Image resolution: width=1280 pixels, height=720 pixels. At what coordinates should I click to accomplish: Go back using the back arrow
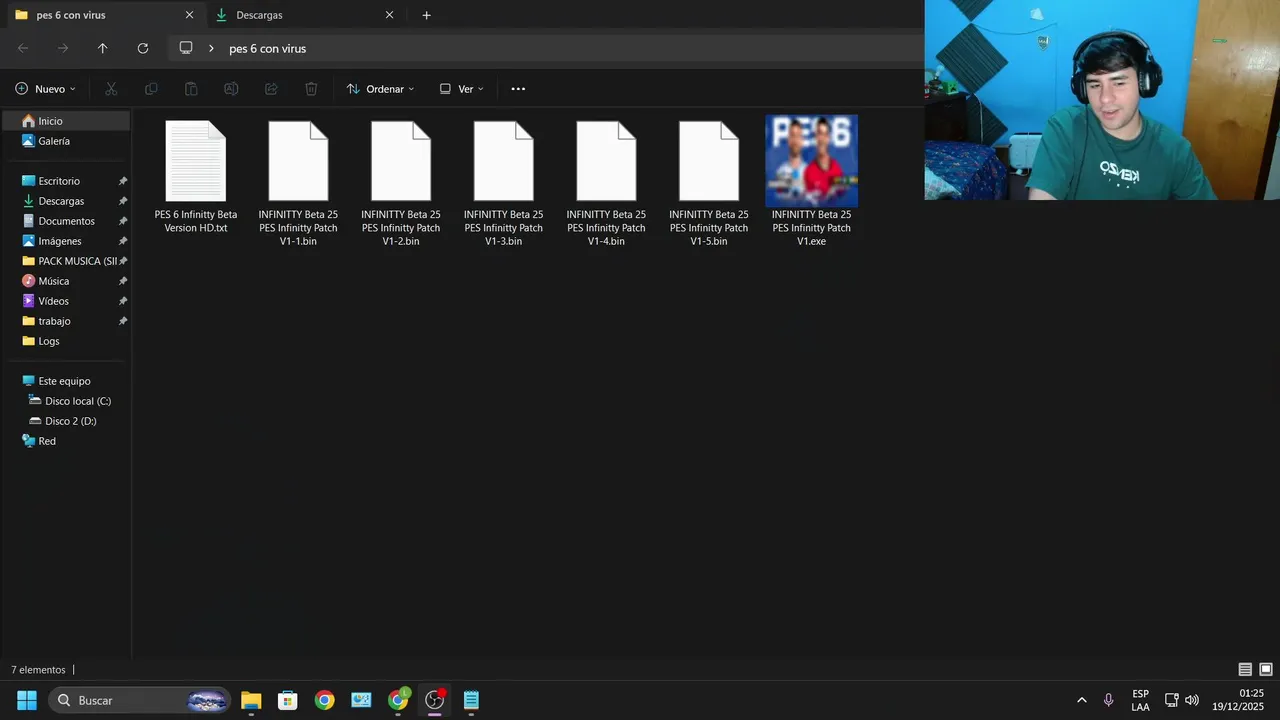point(23,48)
